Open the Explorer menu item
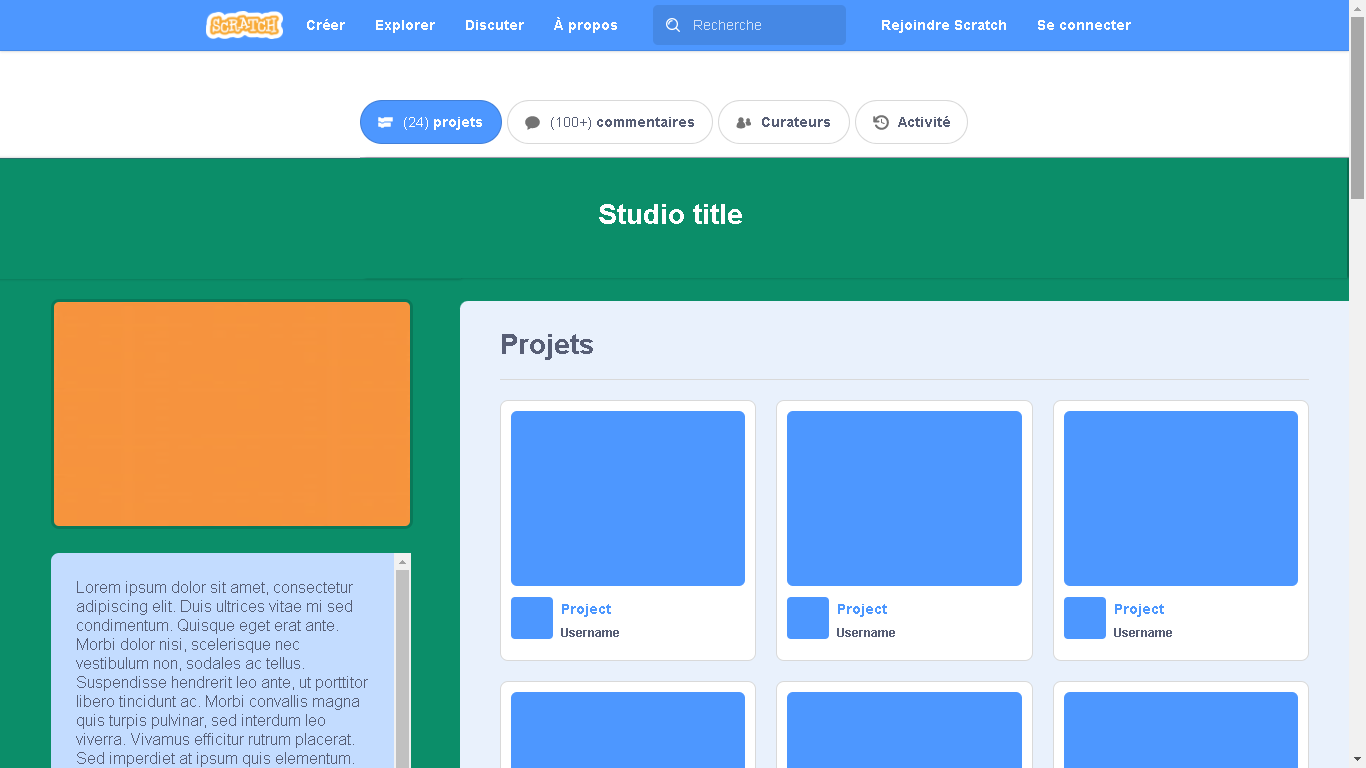This screenshot has width=1366, height=768. 405,25
